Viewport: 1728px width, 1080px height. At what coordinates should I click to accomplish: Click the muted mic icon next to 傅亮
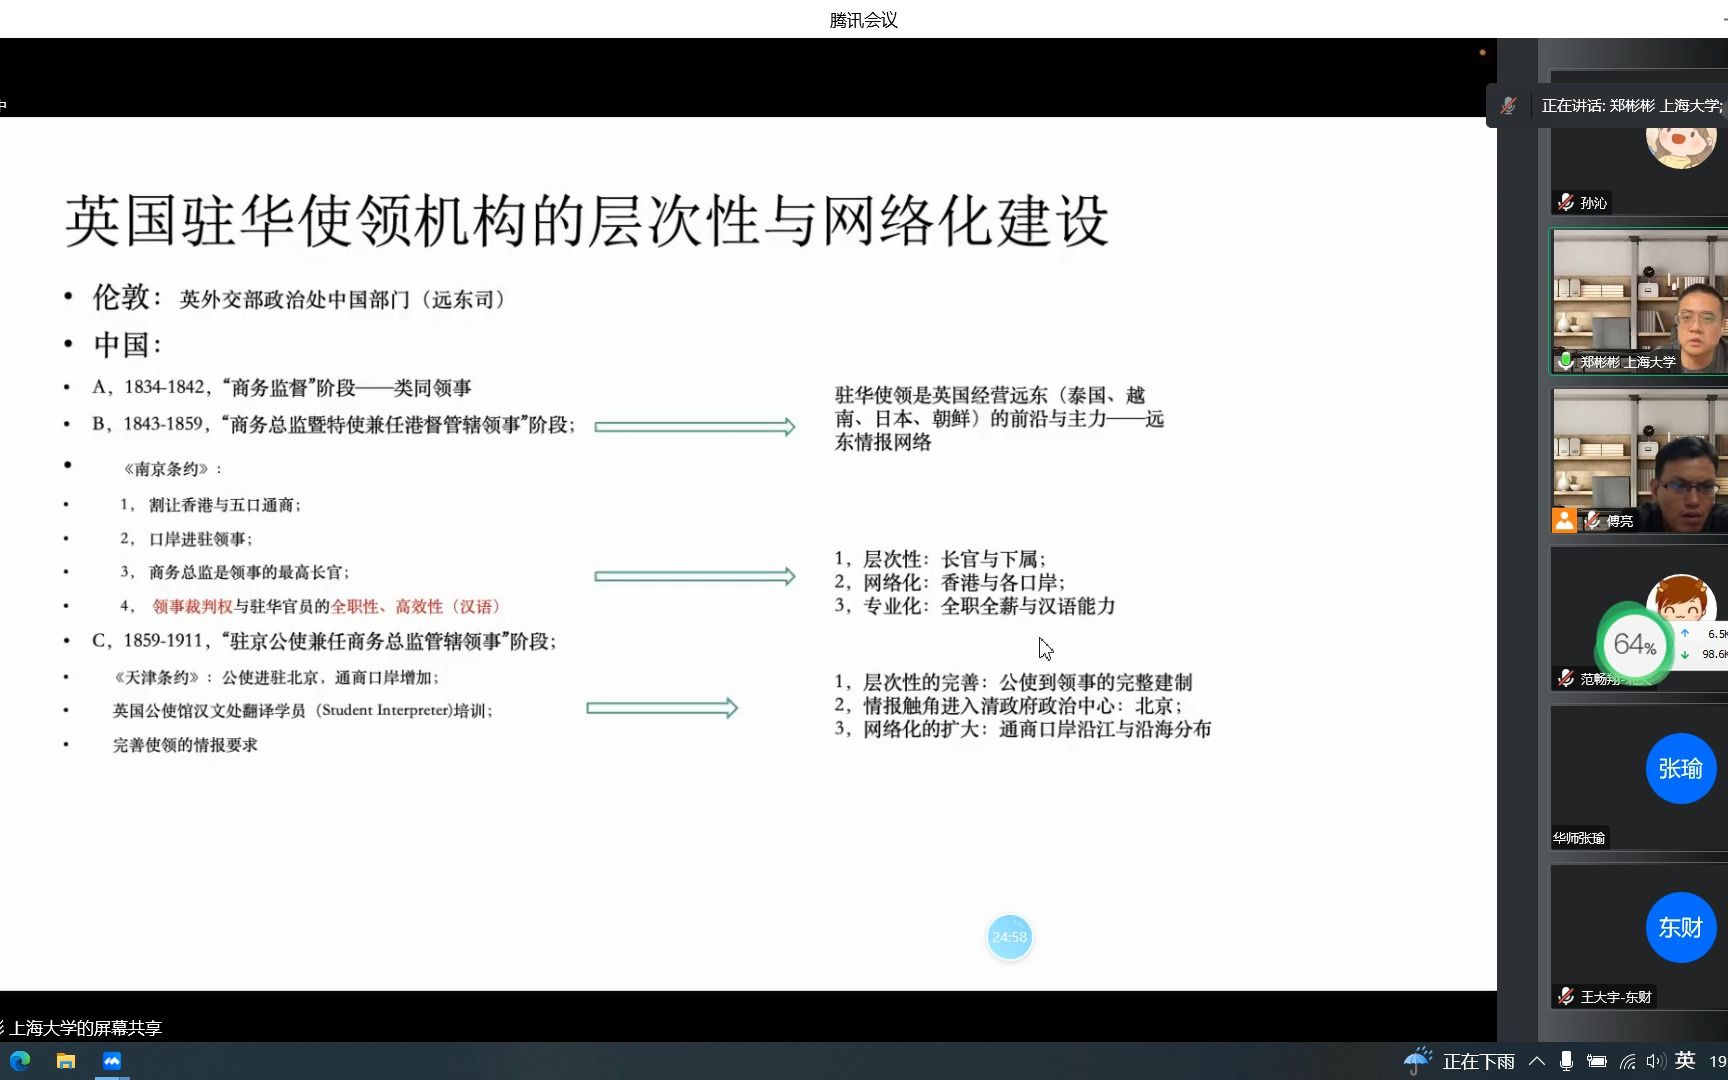tap(1593, 520)
